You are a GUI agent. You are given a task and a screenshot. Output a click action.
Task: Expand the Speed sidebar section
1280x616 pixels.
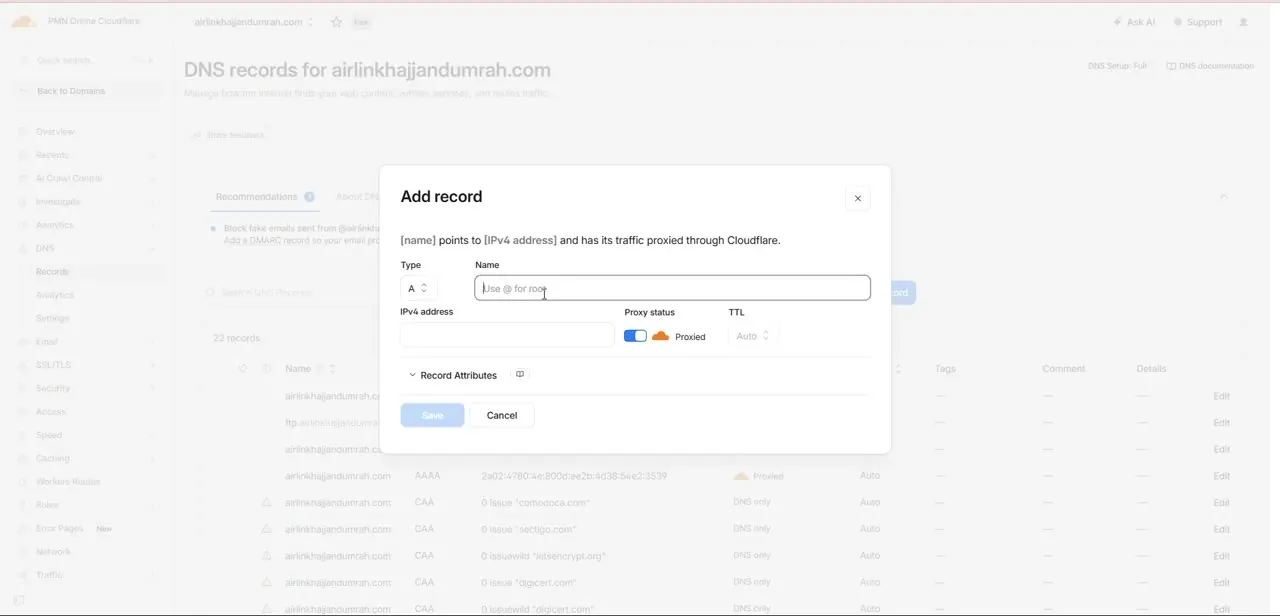(x=87, y=435)
